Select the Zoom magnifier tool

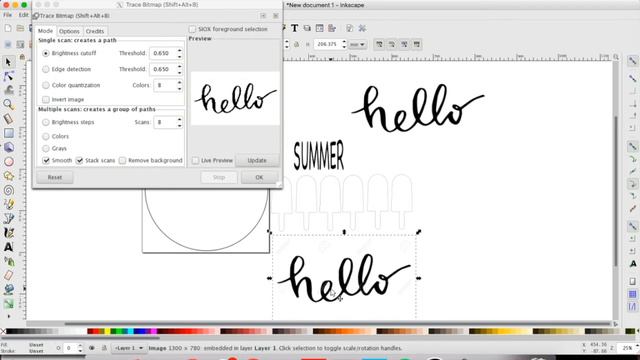(8, 104)
